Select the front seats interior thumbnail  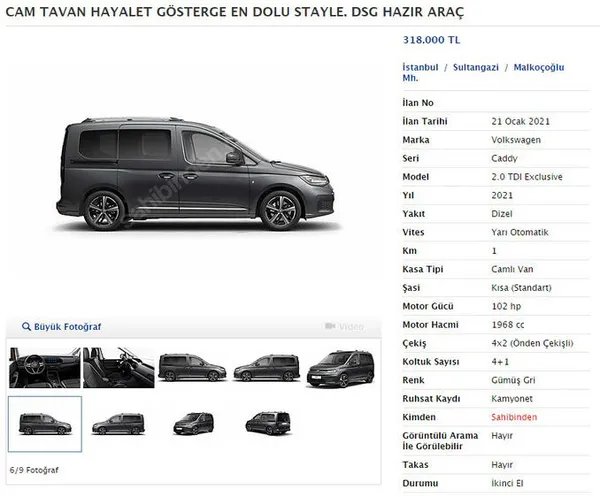[x=118, y=368]
